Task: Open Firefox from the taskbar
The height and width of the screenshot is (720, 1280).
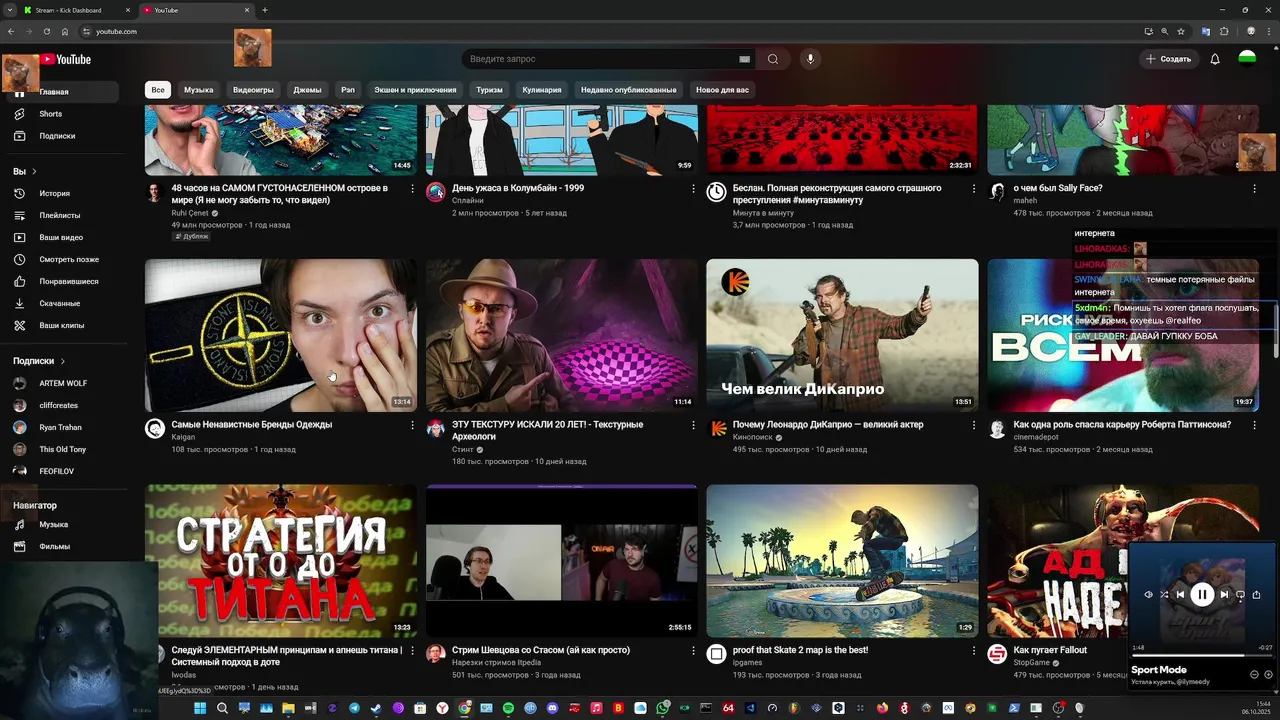Action: point(882,709)
